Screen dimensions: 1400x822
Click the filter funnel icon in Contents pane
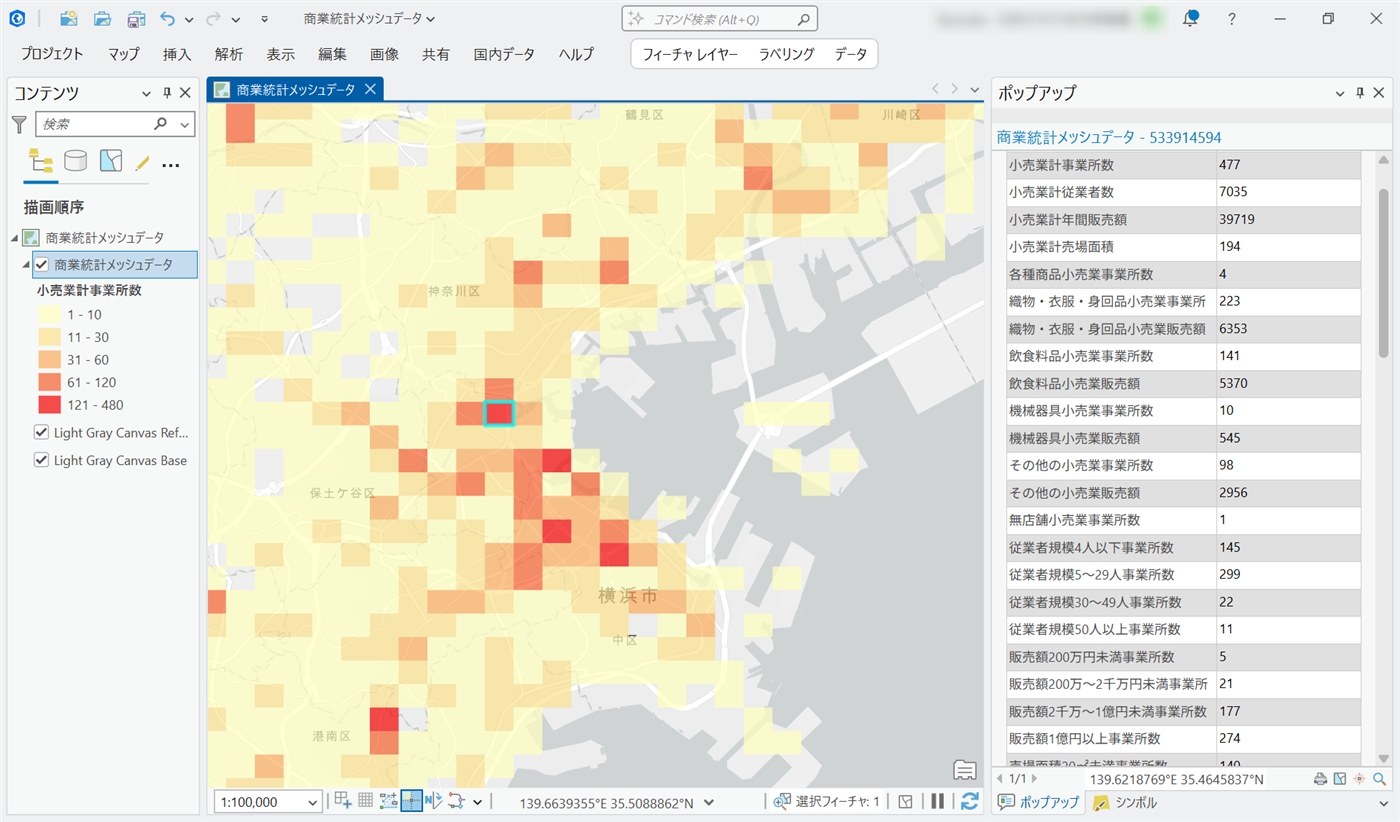[x=19, y=124]
